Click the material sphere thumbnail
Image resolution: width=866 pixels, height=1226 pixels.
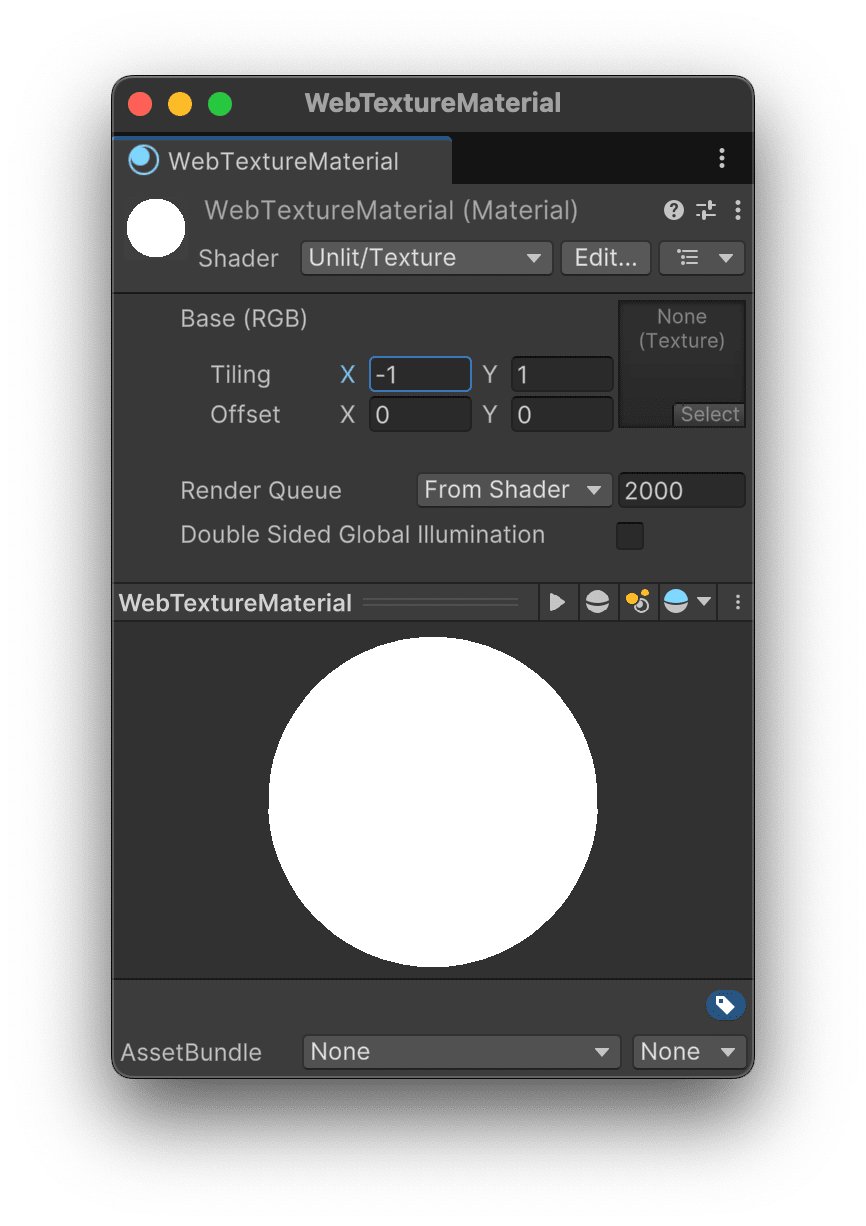coord(156,228)
